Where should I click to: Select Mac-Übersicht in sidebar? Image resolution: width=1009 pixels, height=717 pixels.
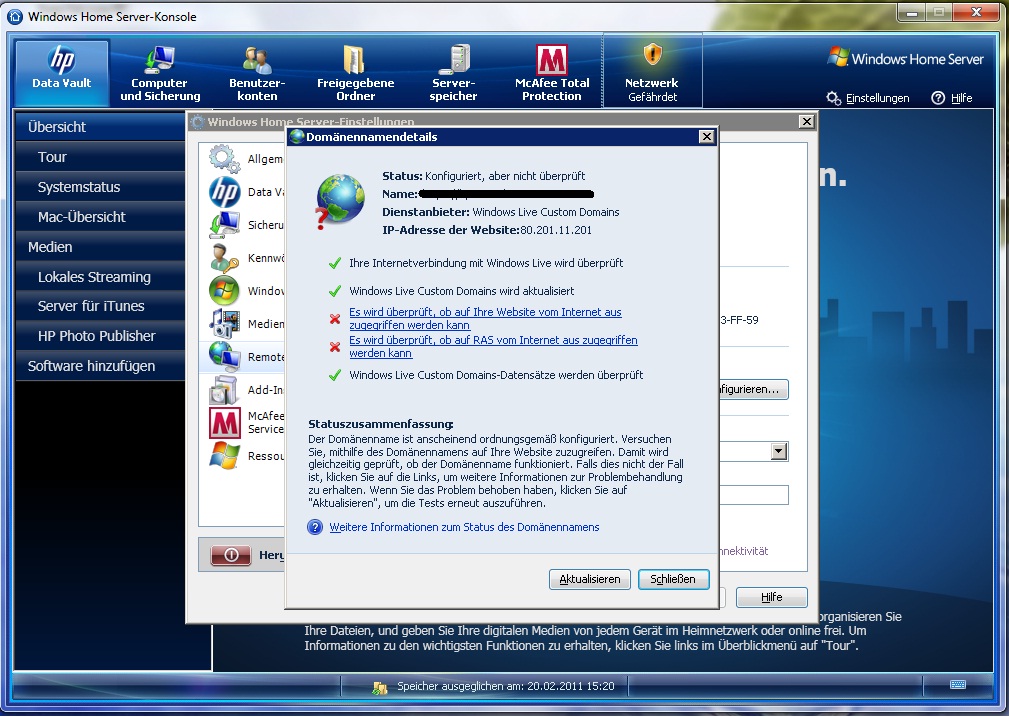click(x=100, y=217)
